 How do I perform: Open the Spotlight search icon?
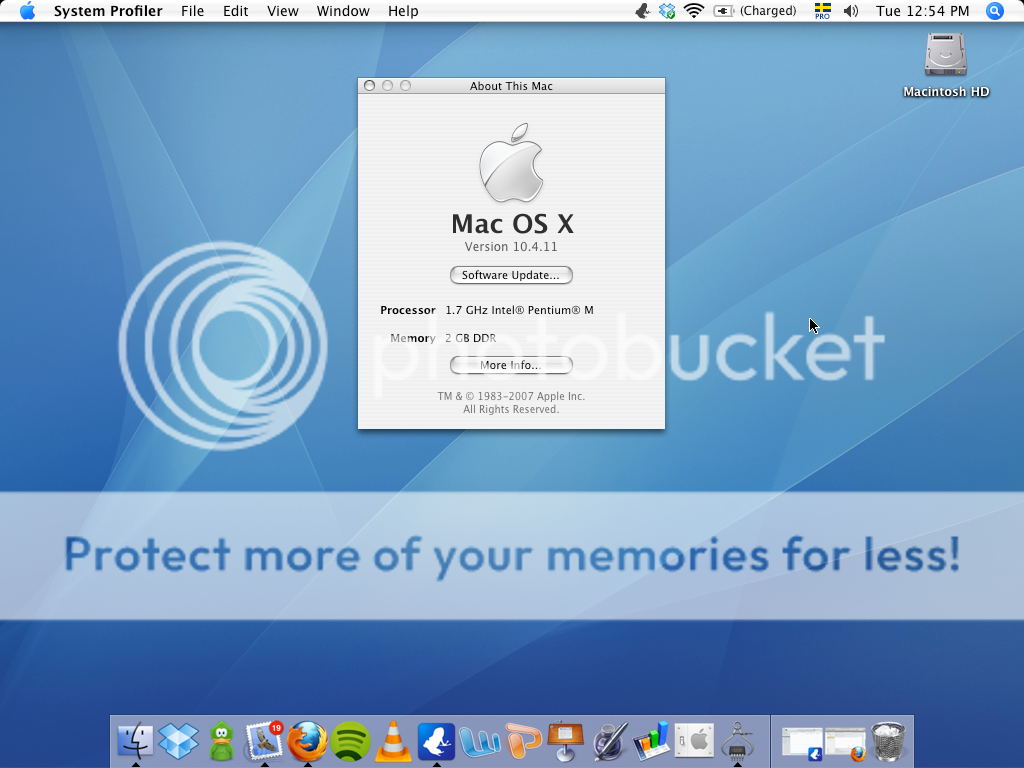pos(994,11)
